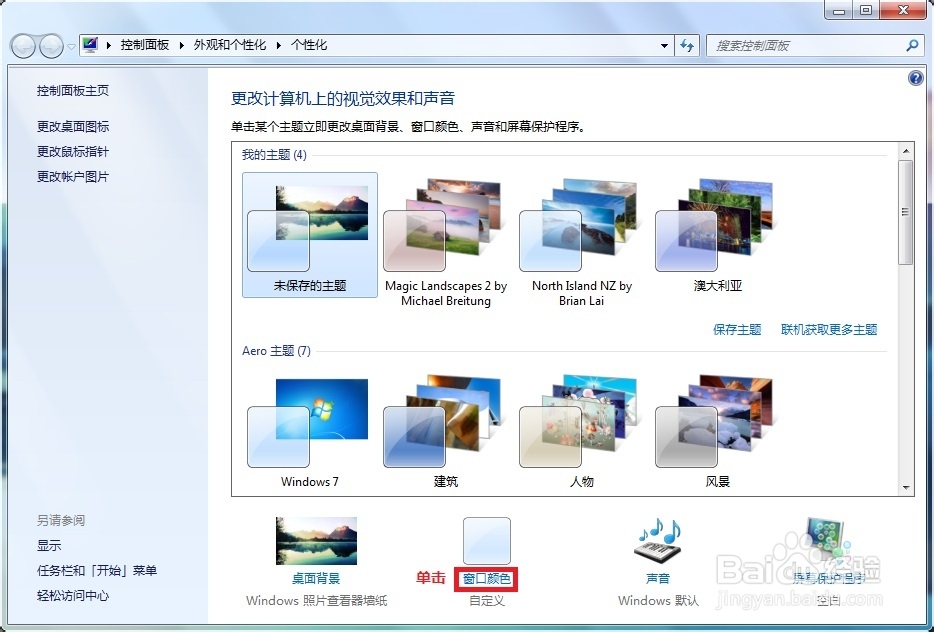Open the recent pages dropdown arrow
Screen dimensions: 934x632
pos(71,46)
